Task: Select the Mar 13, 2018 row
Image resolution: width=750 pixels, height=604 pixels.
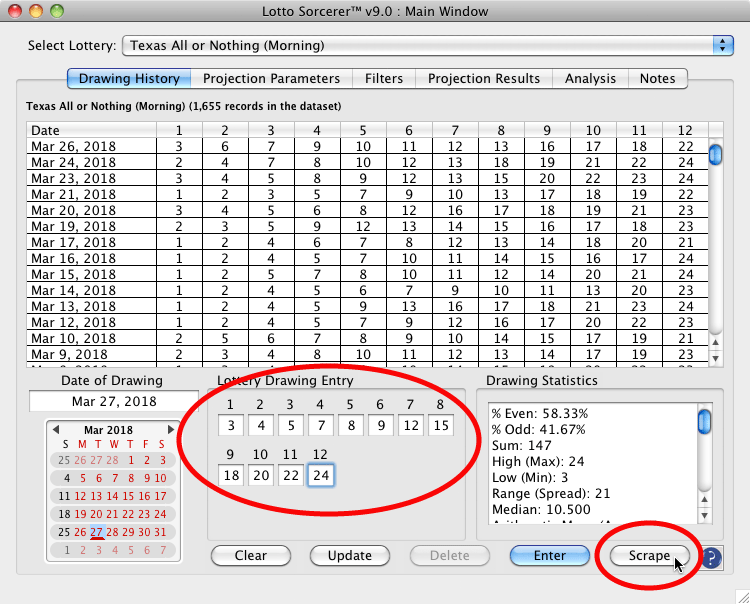Action: pyautogui.click(x=367, y=307)
